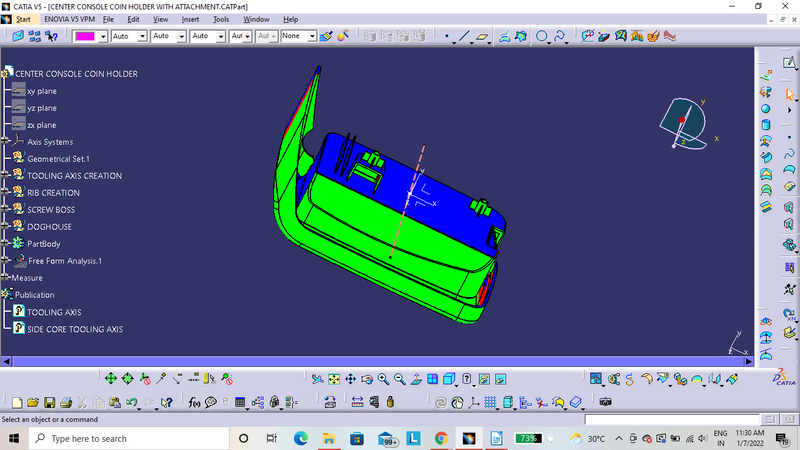Expand the Free Form Analysis.1 node

[x=5, y=260]
